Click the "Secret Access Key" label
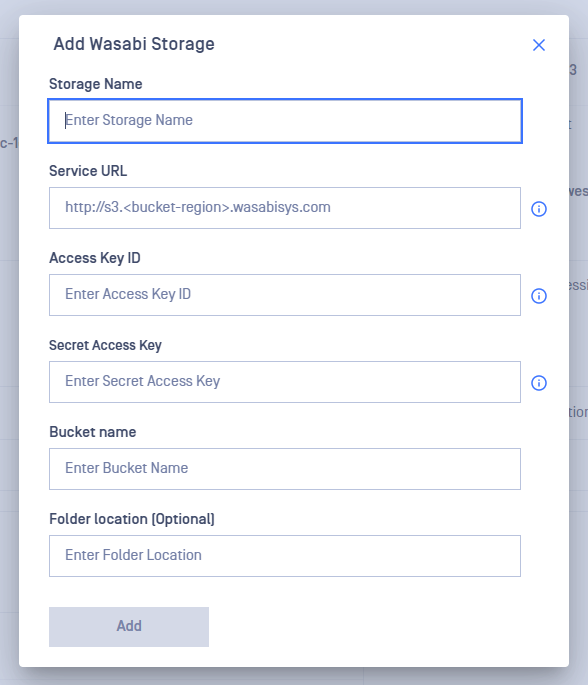 (105, 345)
